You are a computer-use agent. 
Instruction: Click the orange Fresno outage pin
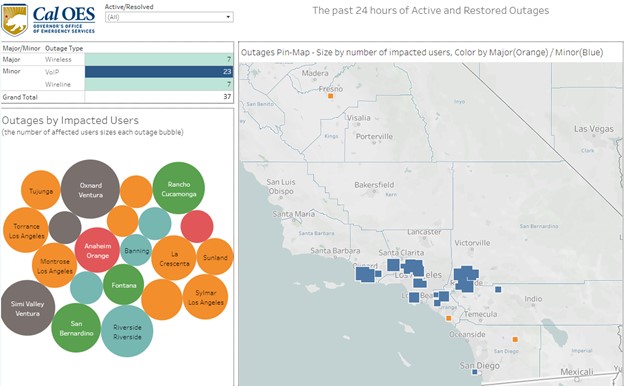coord(330,96)
